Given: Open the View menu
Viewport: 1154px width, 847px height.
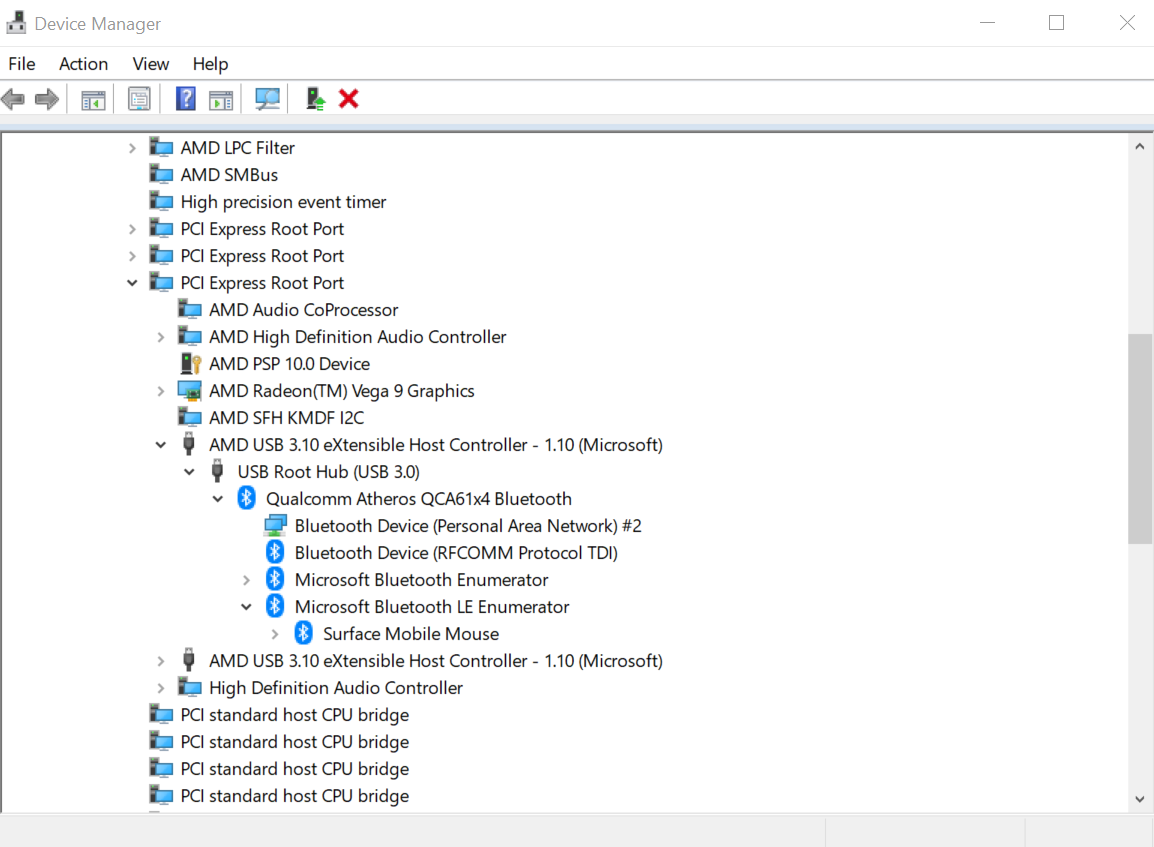Looking at the screenshot, I should click(x=151, y=64).
